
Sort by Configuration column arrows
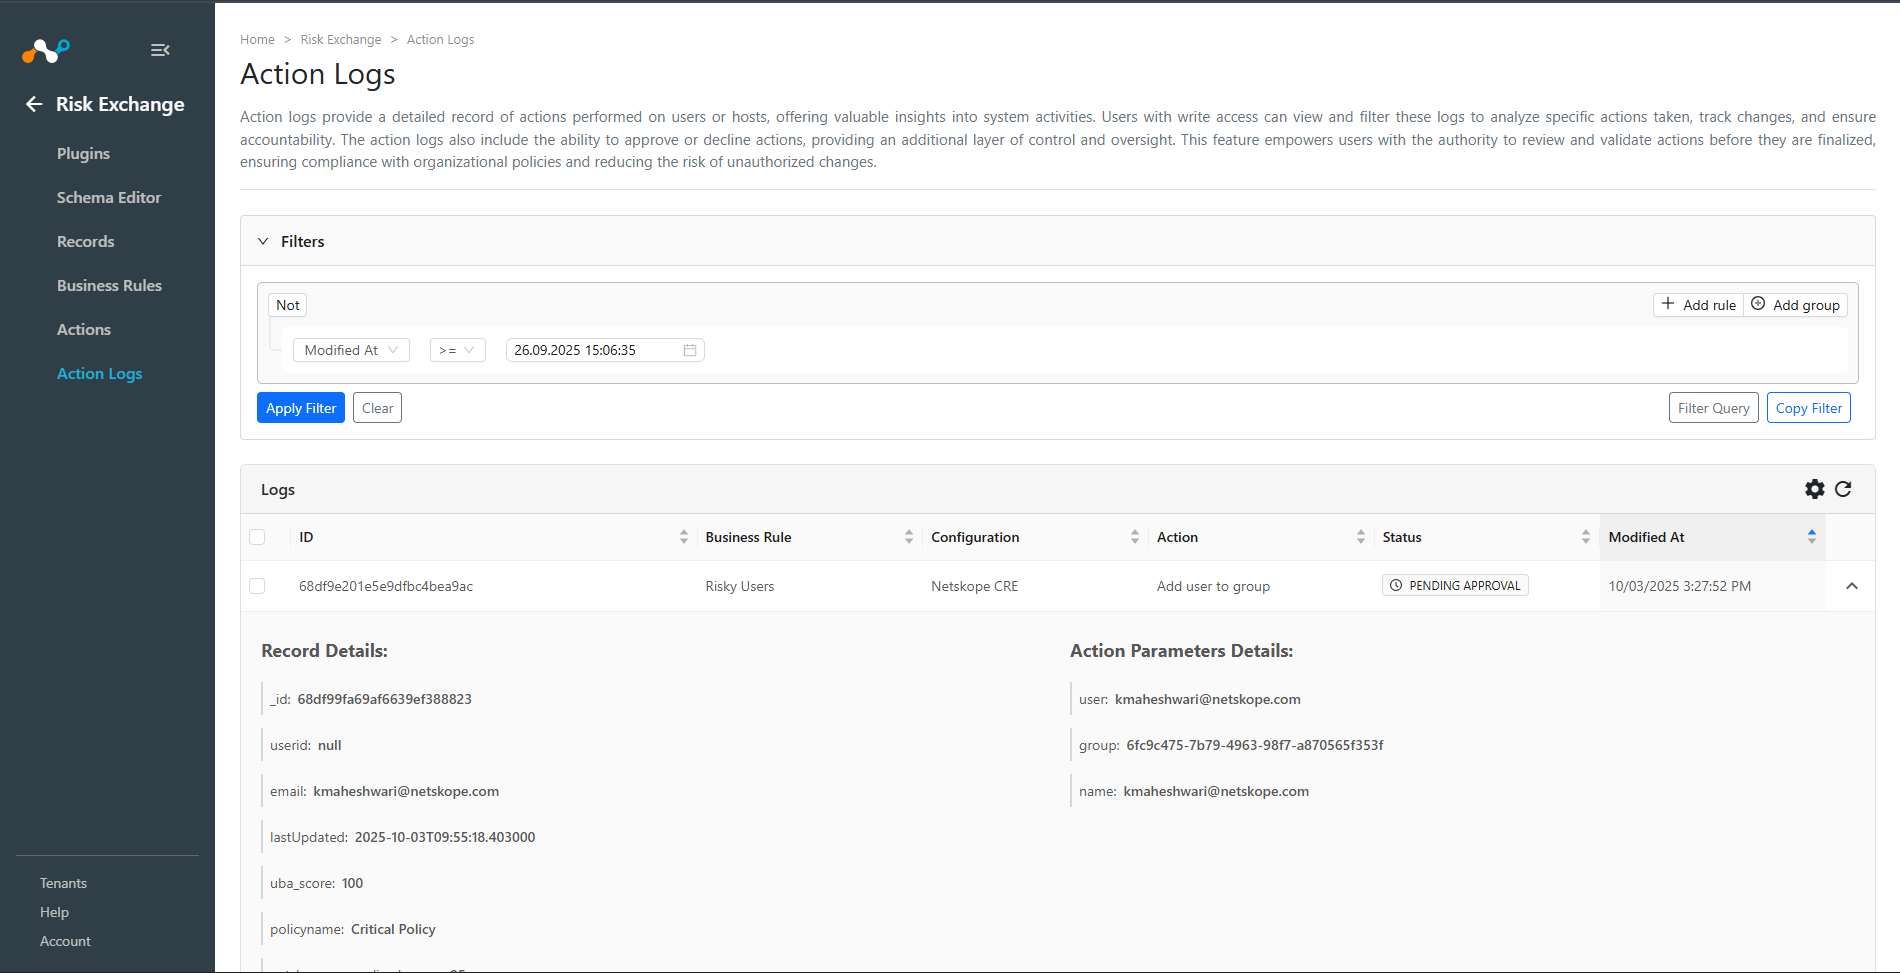1135,537
